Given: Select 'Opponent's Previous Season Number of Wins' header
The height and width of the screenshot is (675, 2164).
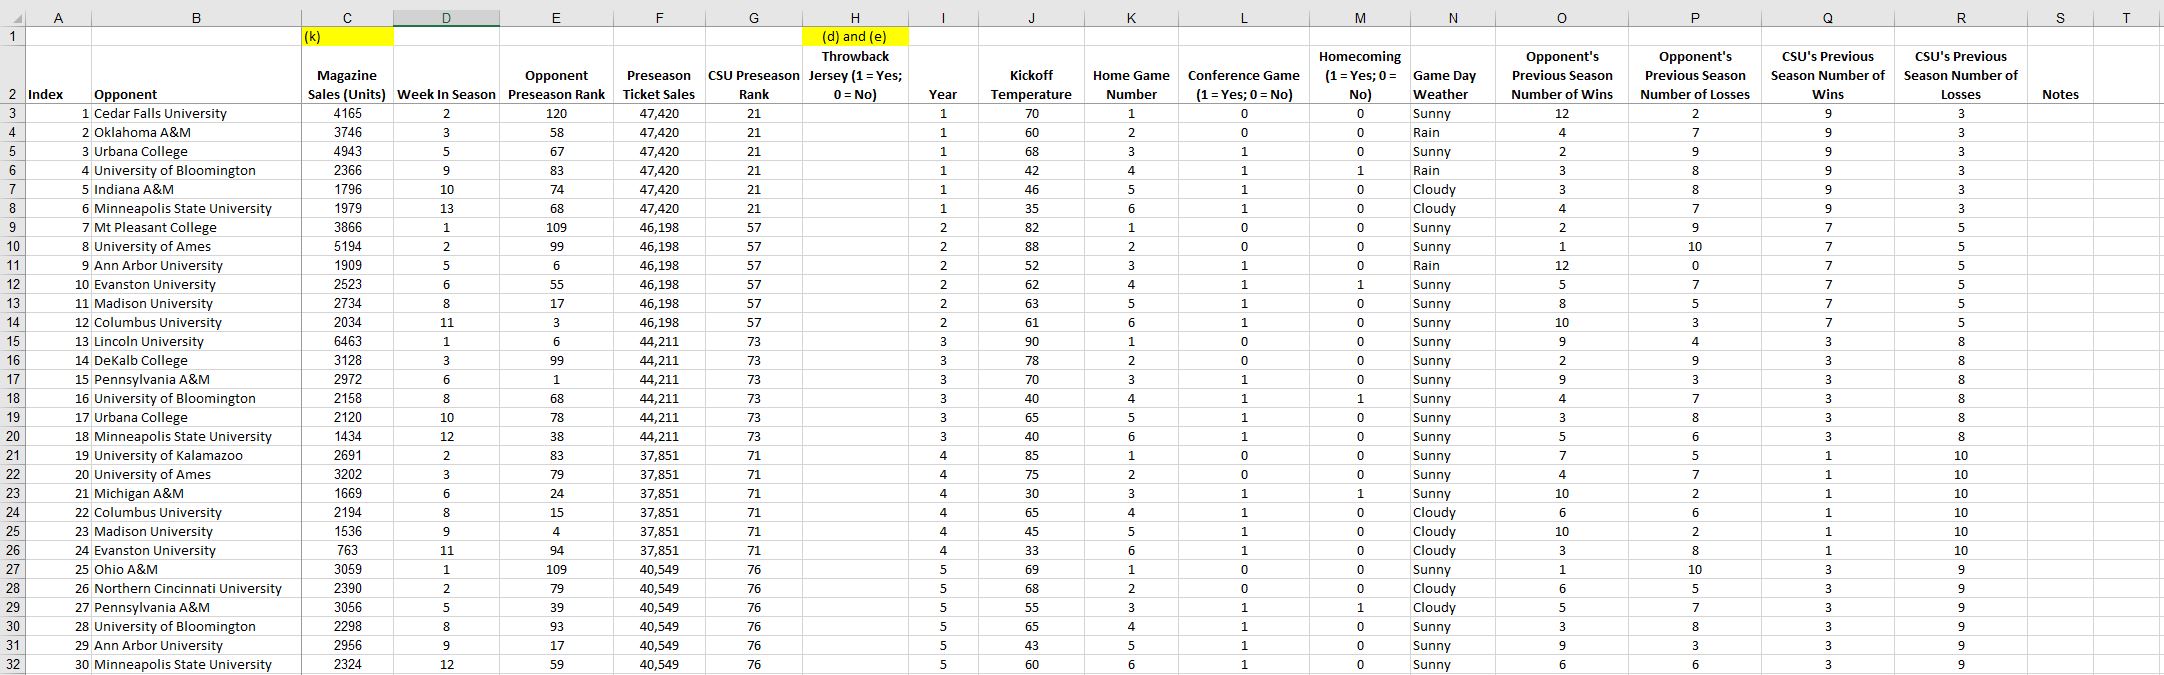Looking at the screenshot, I should (x=1562, y=75).
